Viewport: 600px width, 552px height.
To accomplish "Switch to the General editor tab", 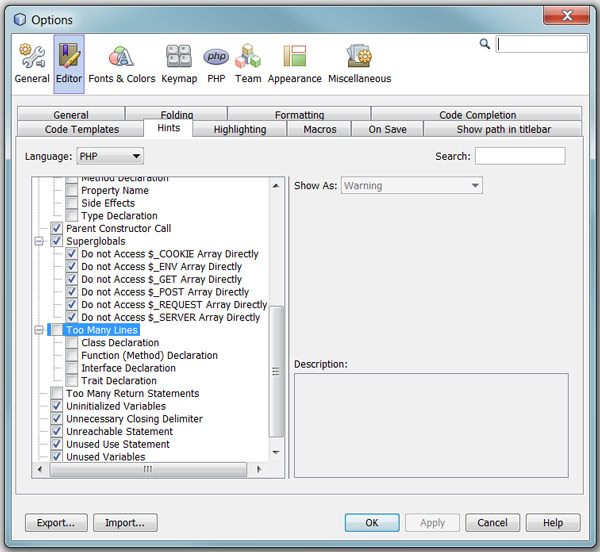I will tap(71, 115).
